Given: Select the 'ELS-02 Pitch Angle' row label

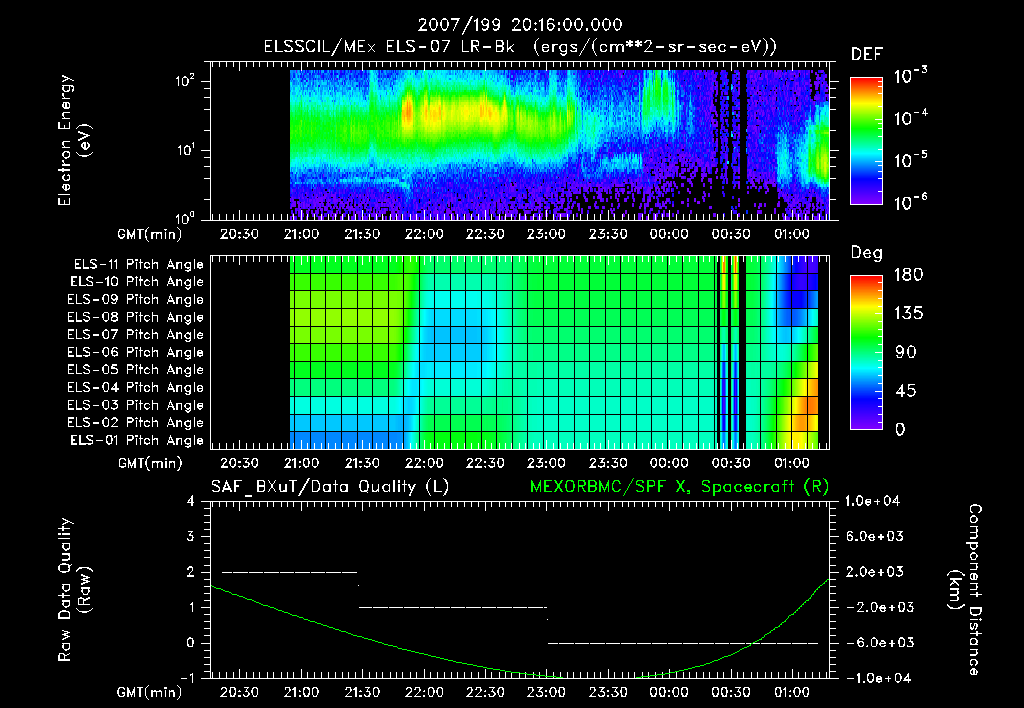Looking at the screenshot, I should (135, 423).
